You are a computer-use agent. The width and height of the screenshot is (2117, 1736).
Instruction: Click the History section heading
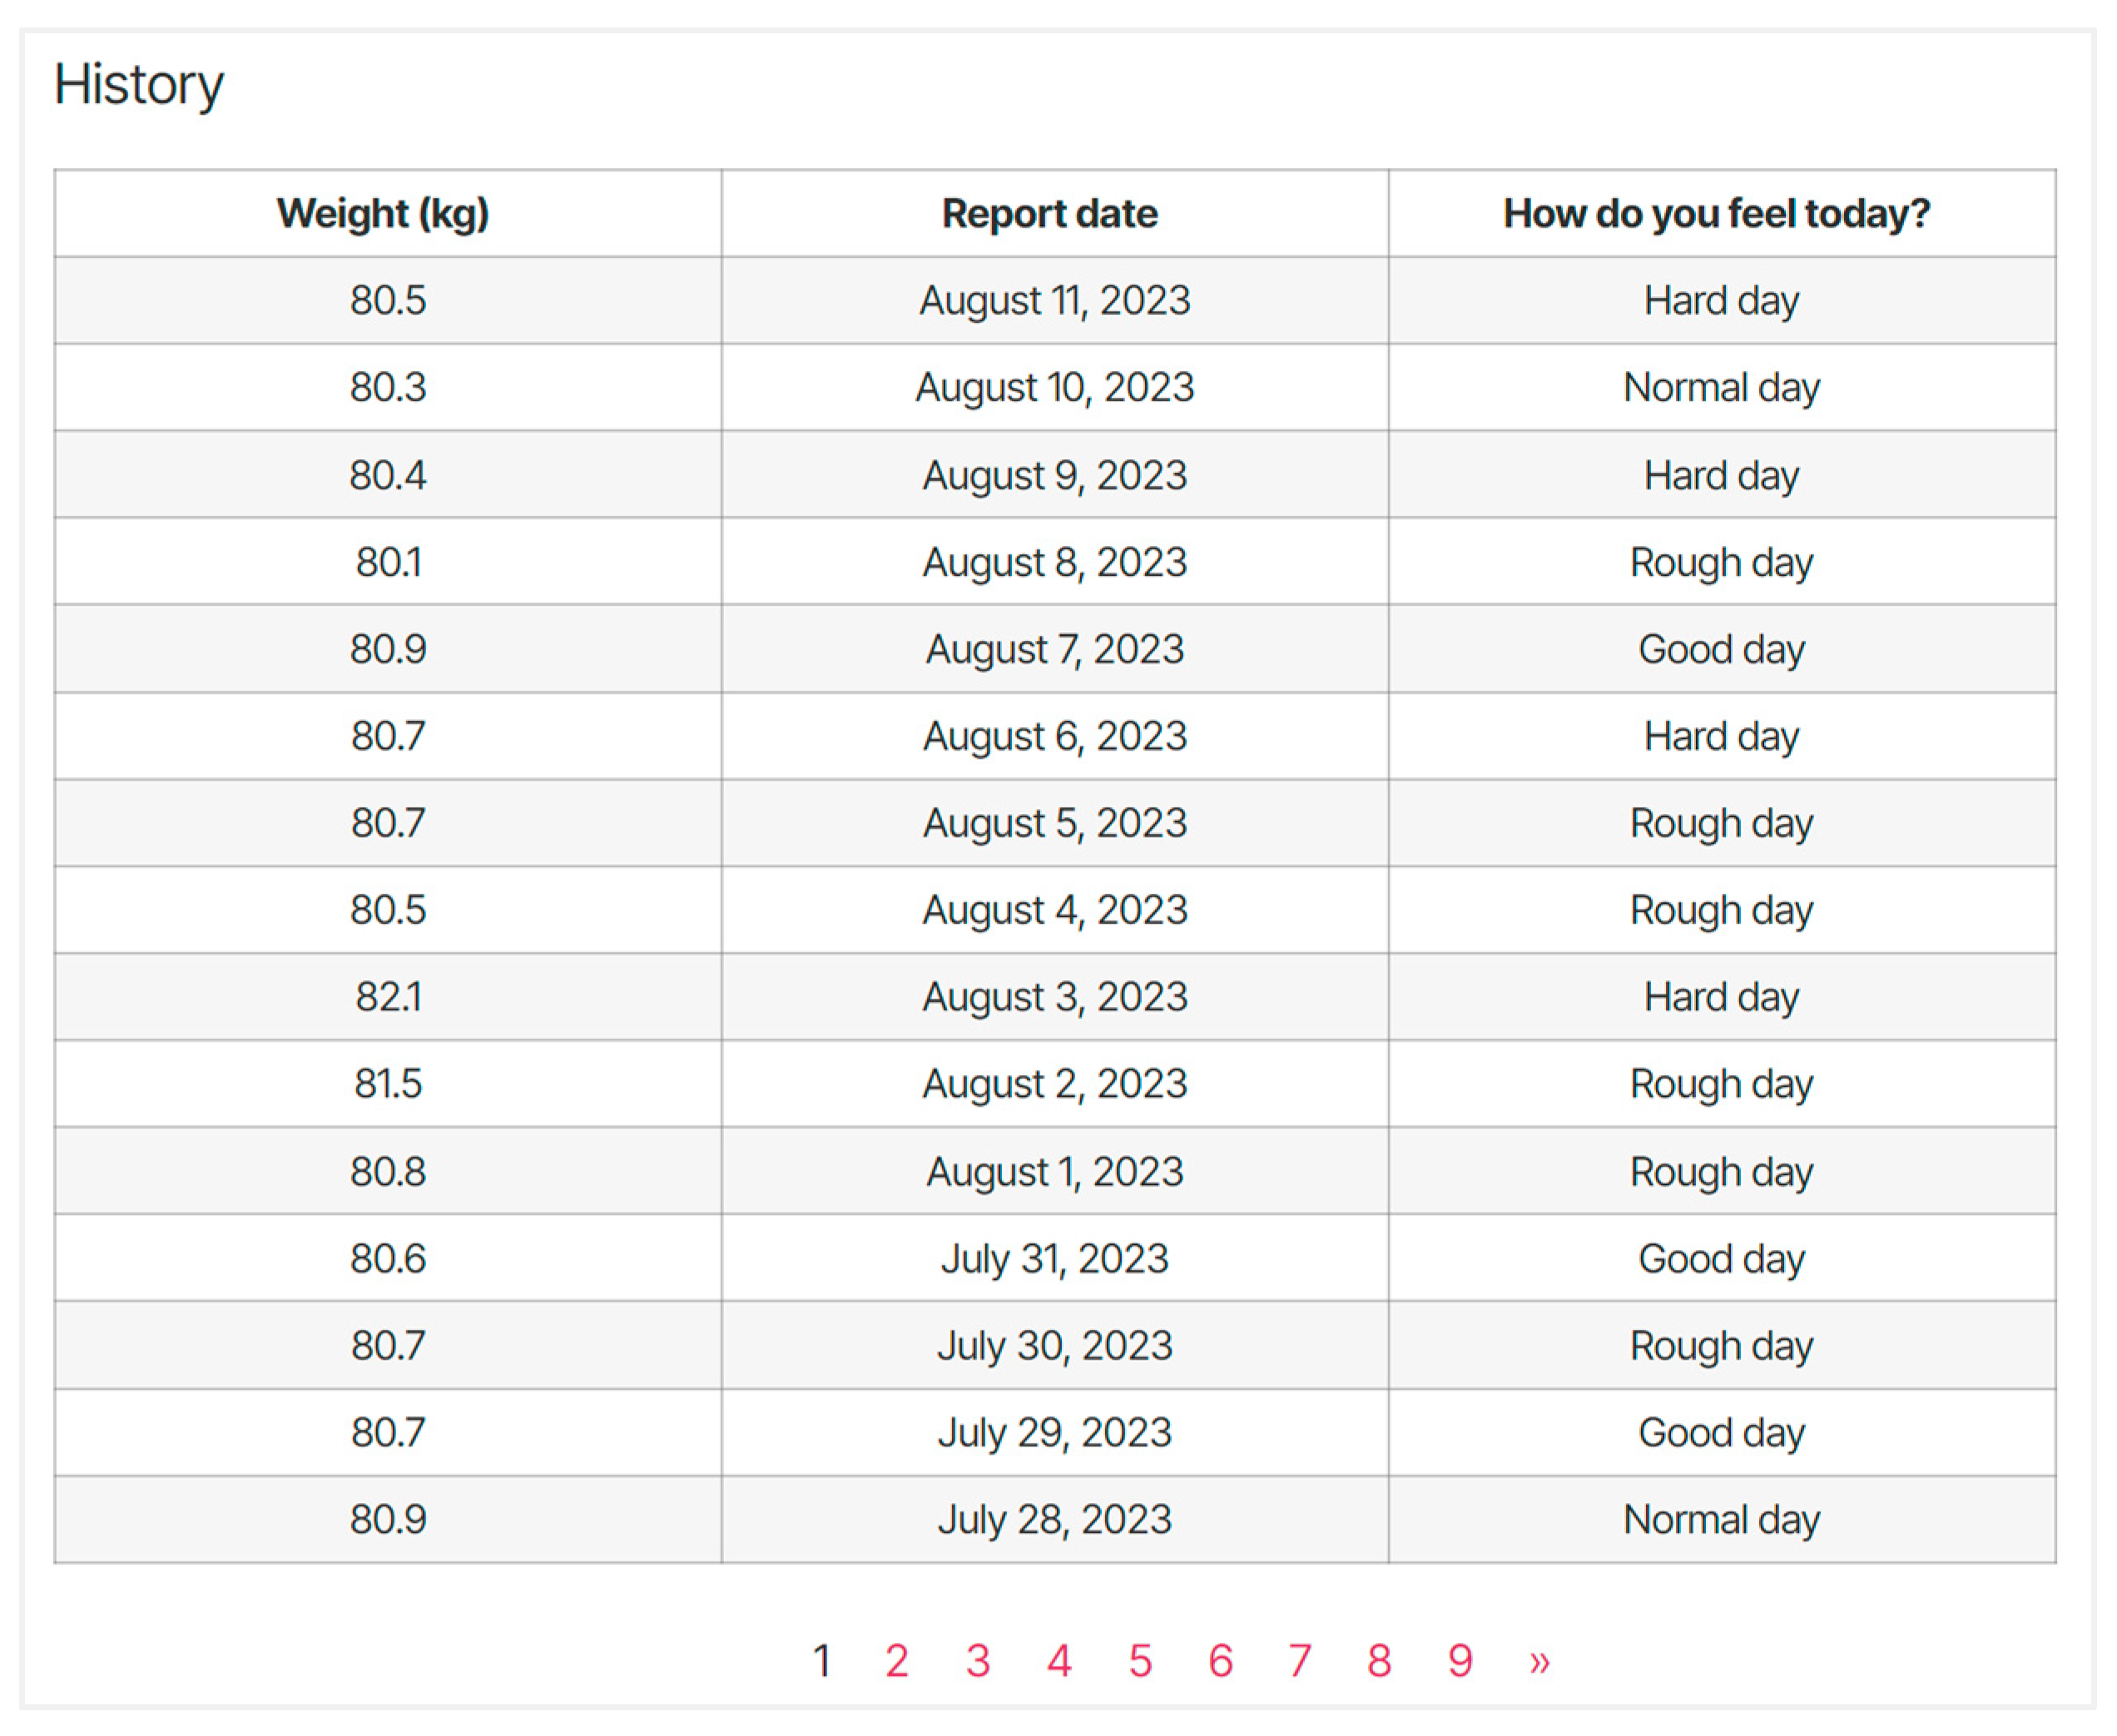point(139,84)
